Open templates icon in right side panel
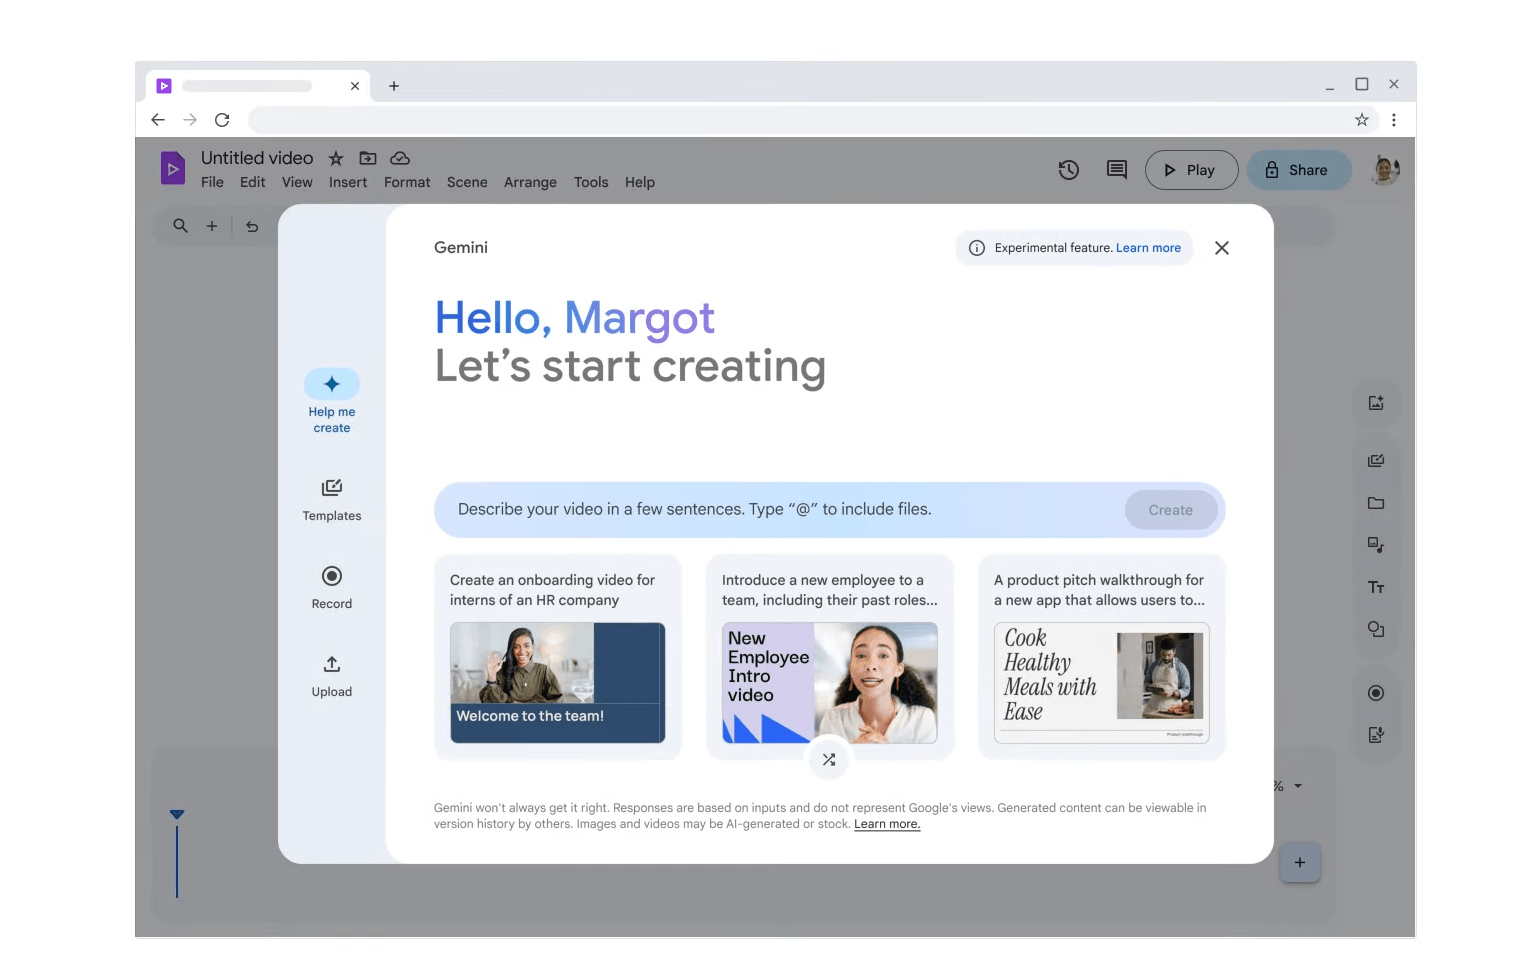Screen dimensions: 1539x976 pos(1376,461)
